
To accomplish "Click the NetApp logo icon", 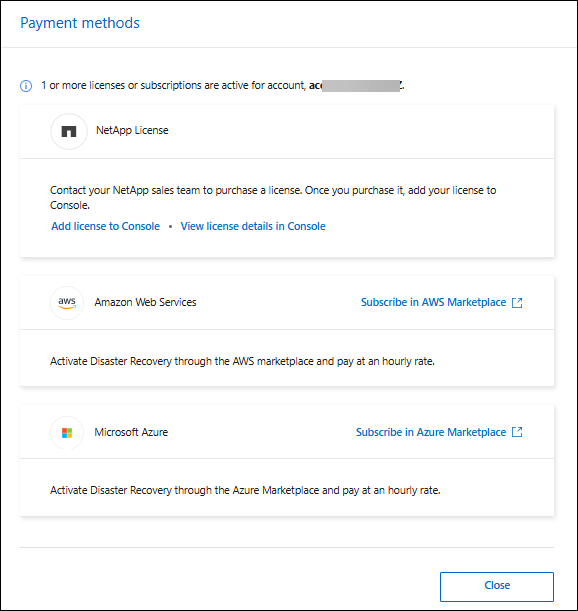I will pyautogui.click(x=69, y=131).
